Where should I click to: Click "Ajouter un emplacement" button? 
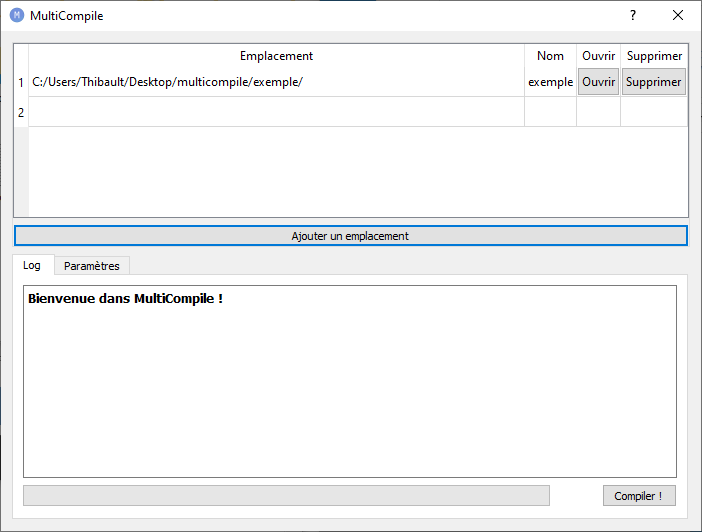coord(350,236)
